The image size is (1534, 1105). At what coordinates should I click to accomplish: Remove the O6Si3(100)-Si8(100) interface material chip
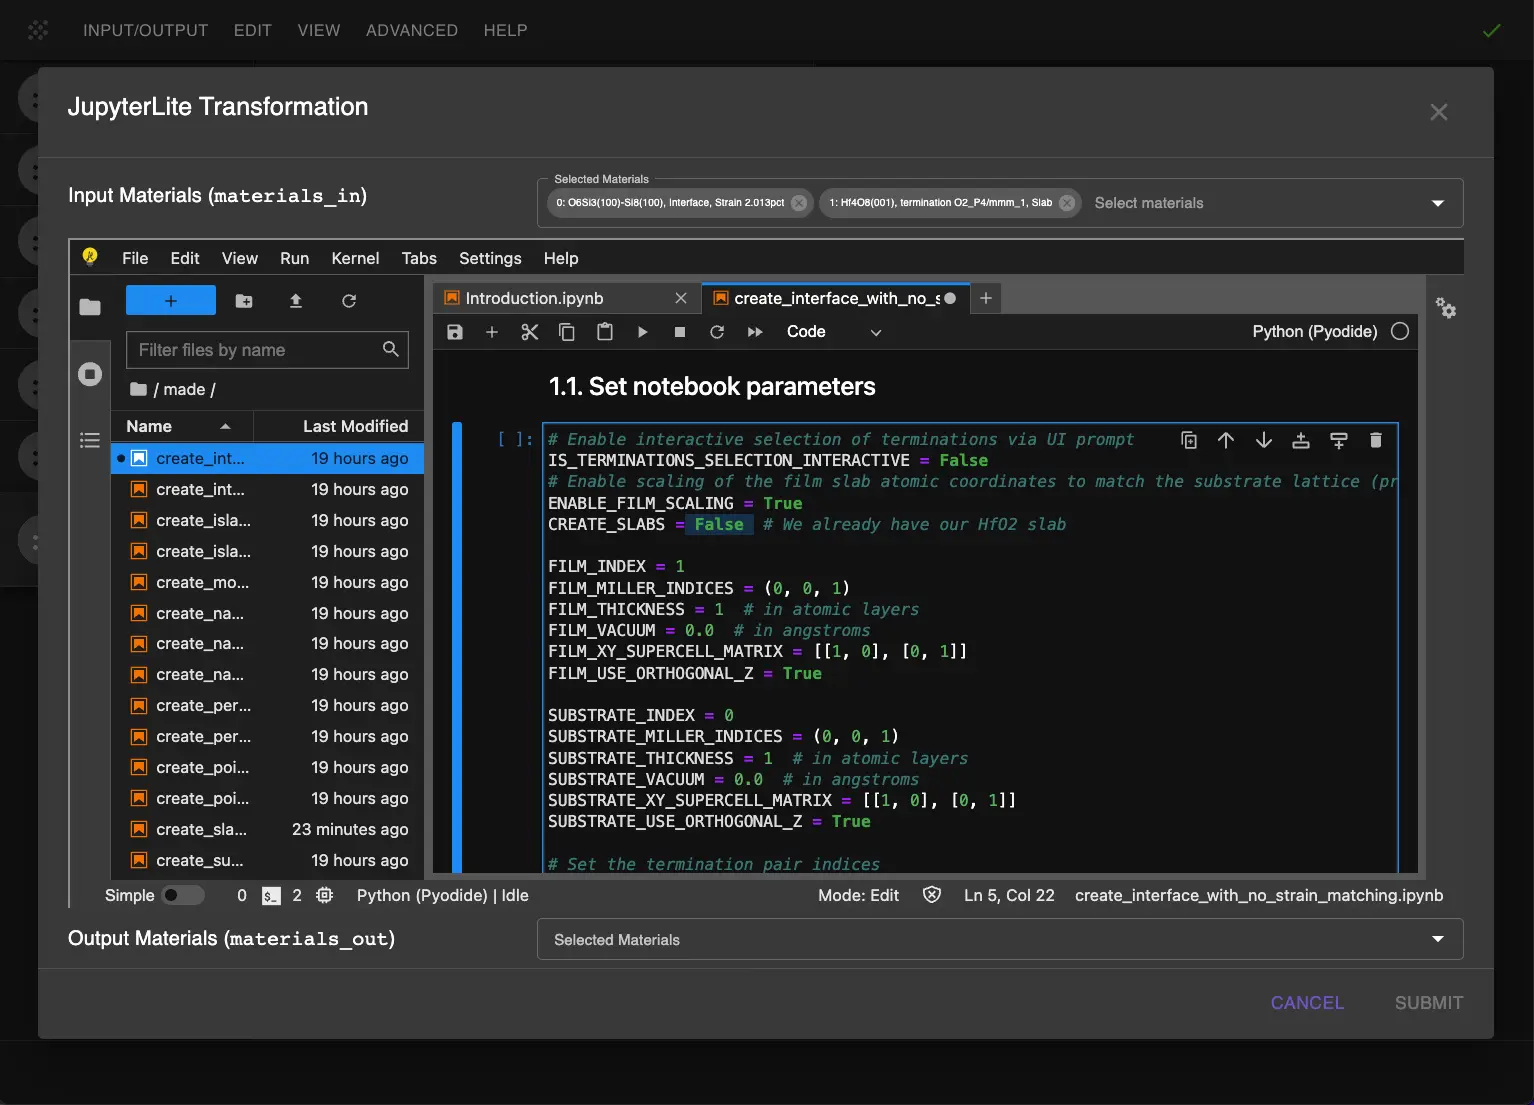799,203
